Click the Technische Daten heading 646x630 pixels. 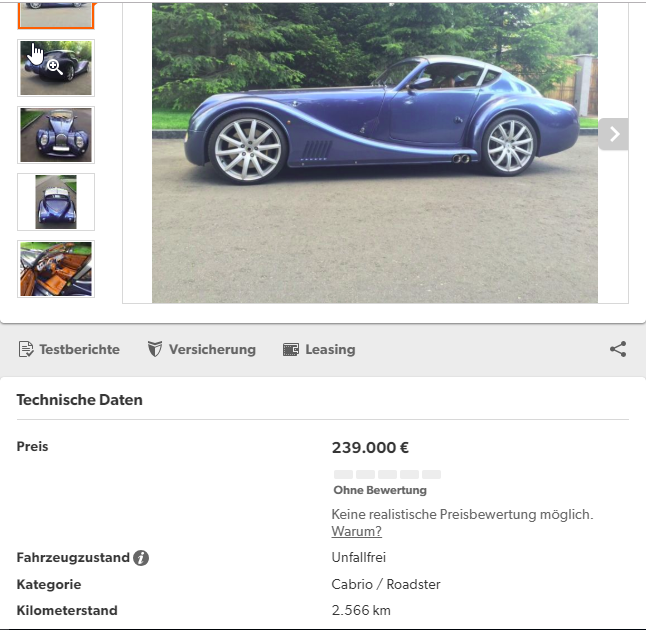(80, 400)
